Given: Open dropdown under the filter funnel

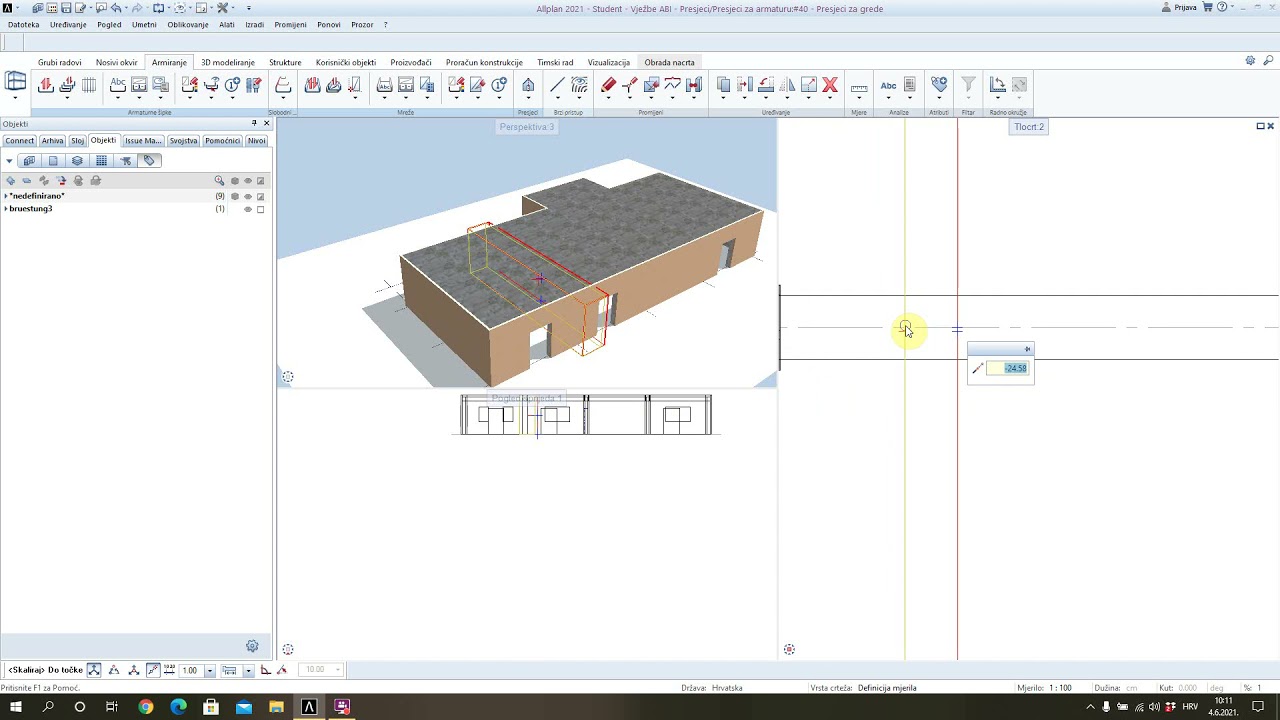Looking at the screenshot, I should tap(968, 98).
